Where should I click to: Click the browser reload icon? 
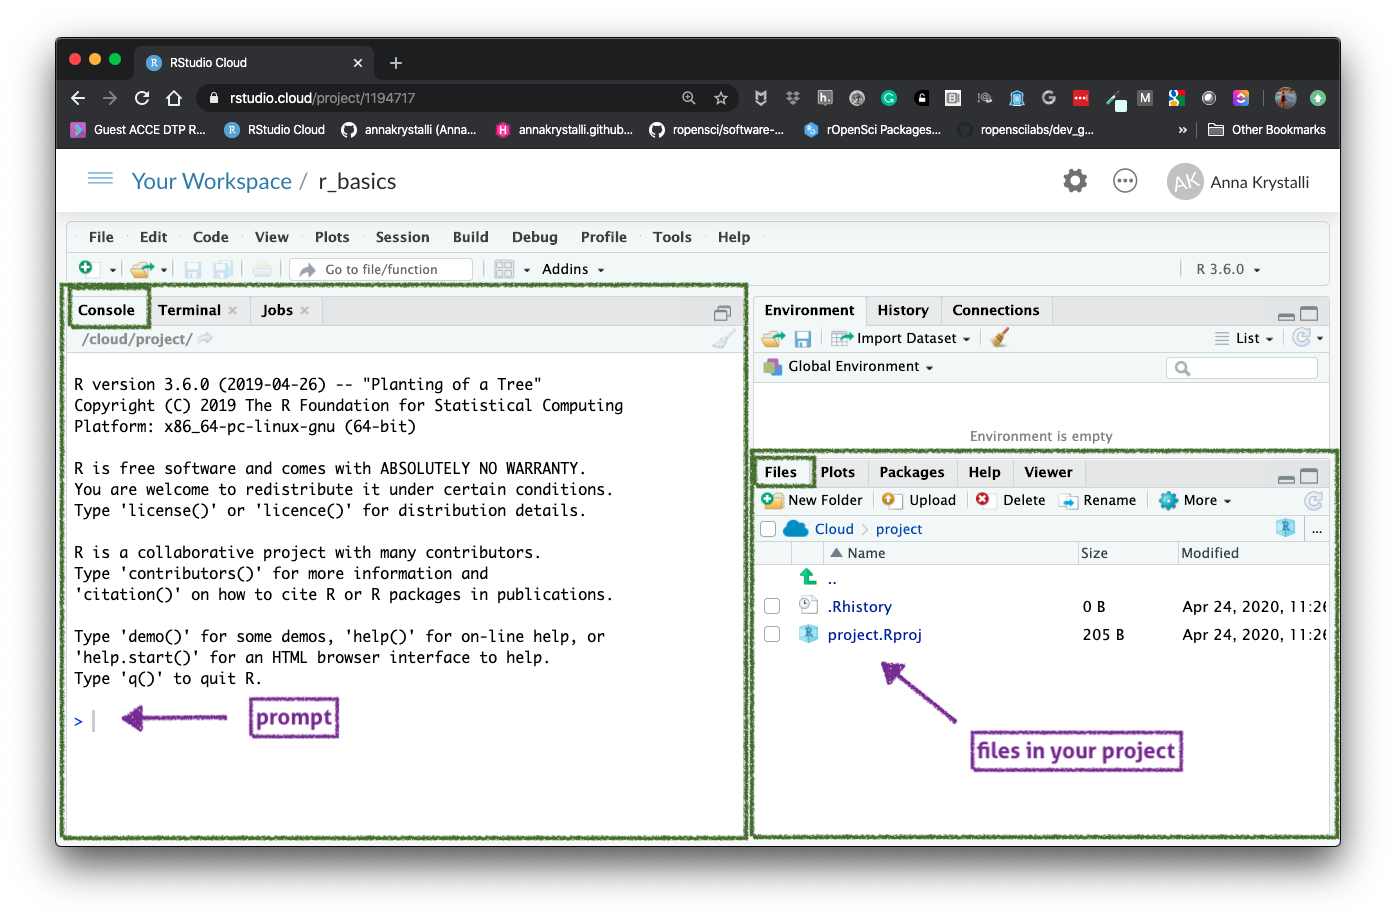click(x=142, y=98)
